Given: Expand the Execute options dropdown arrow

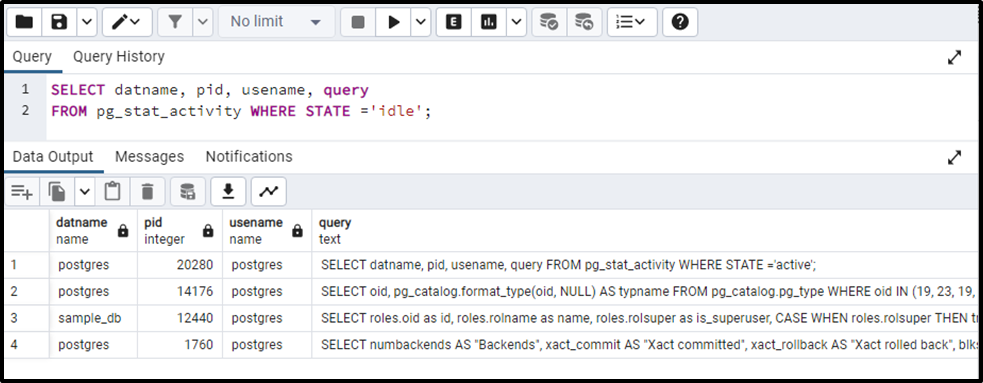Looking at the screenshot, I should 421,23.
